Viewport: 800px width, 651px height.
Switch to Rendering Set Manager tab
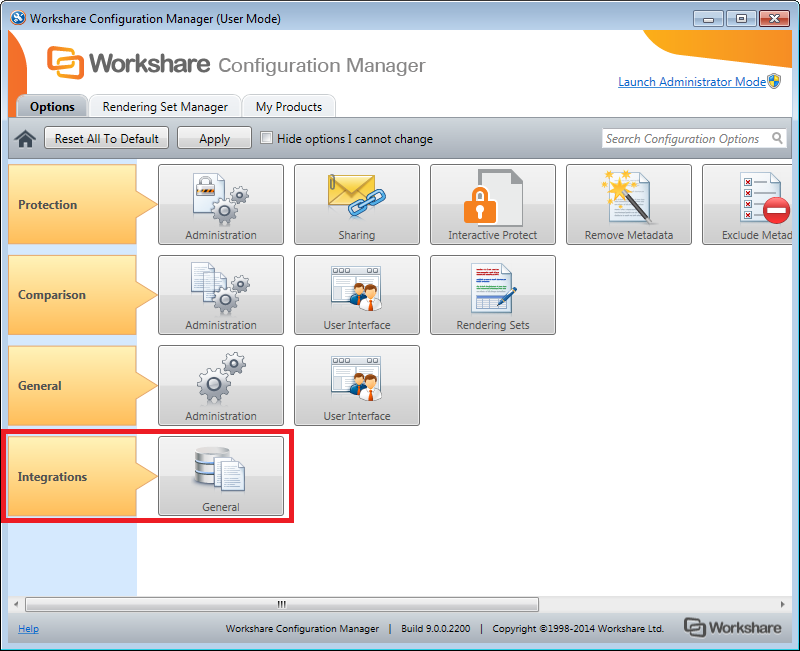165,107
